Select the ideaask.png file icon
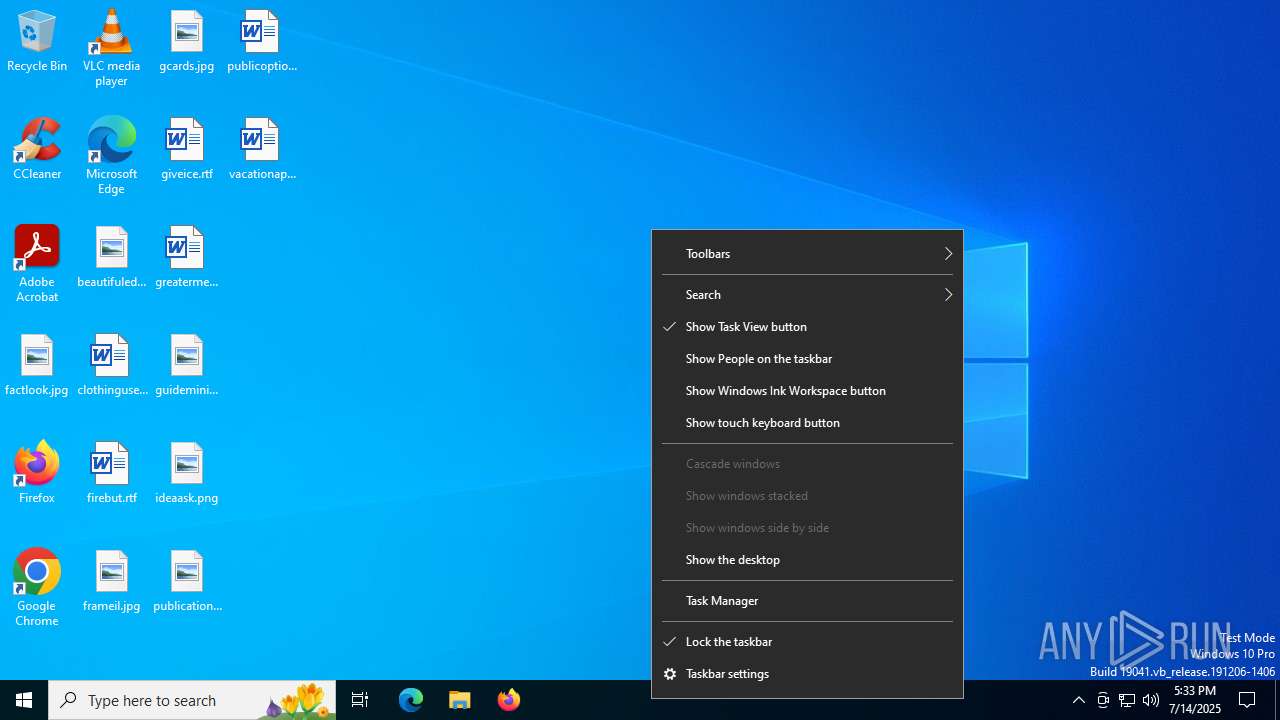 coord(187,474)
